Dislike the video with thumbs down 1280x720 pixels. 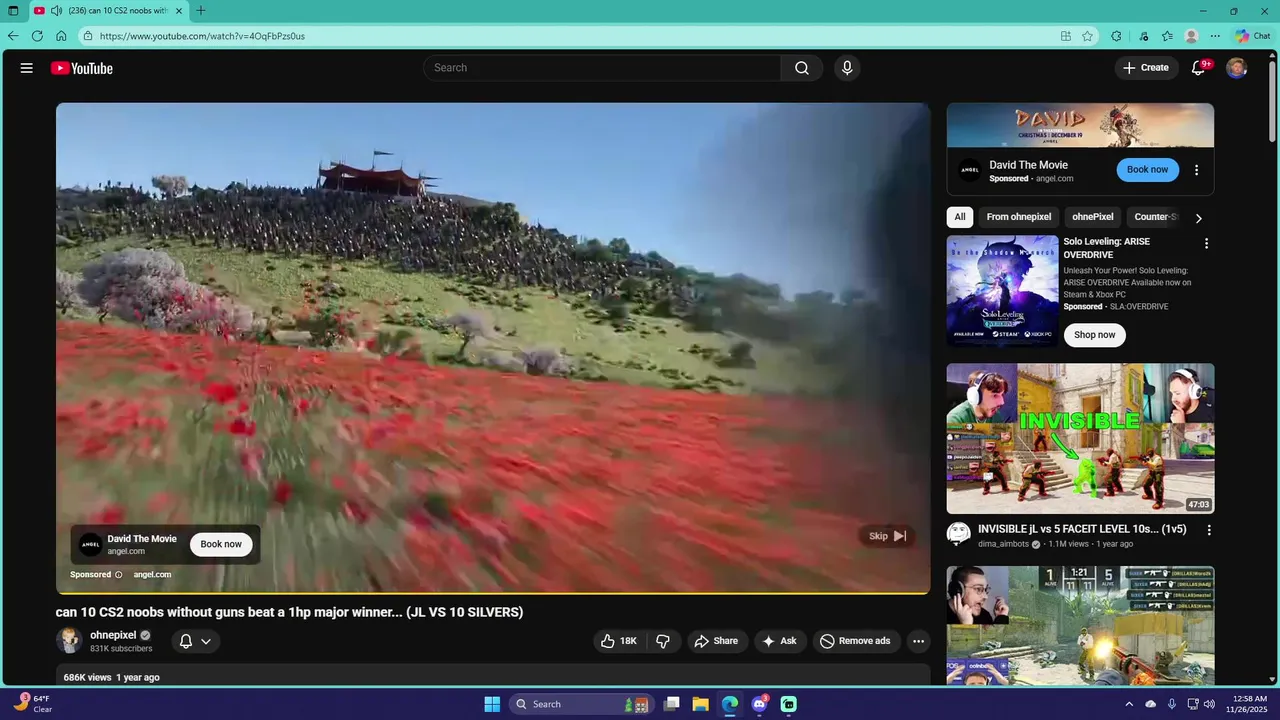[663, 641]
